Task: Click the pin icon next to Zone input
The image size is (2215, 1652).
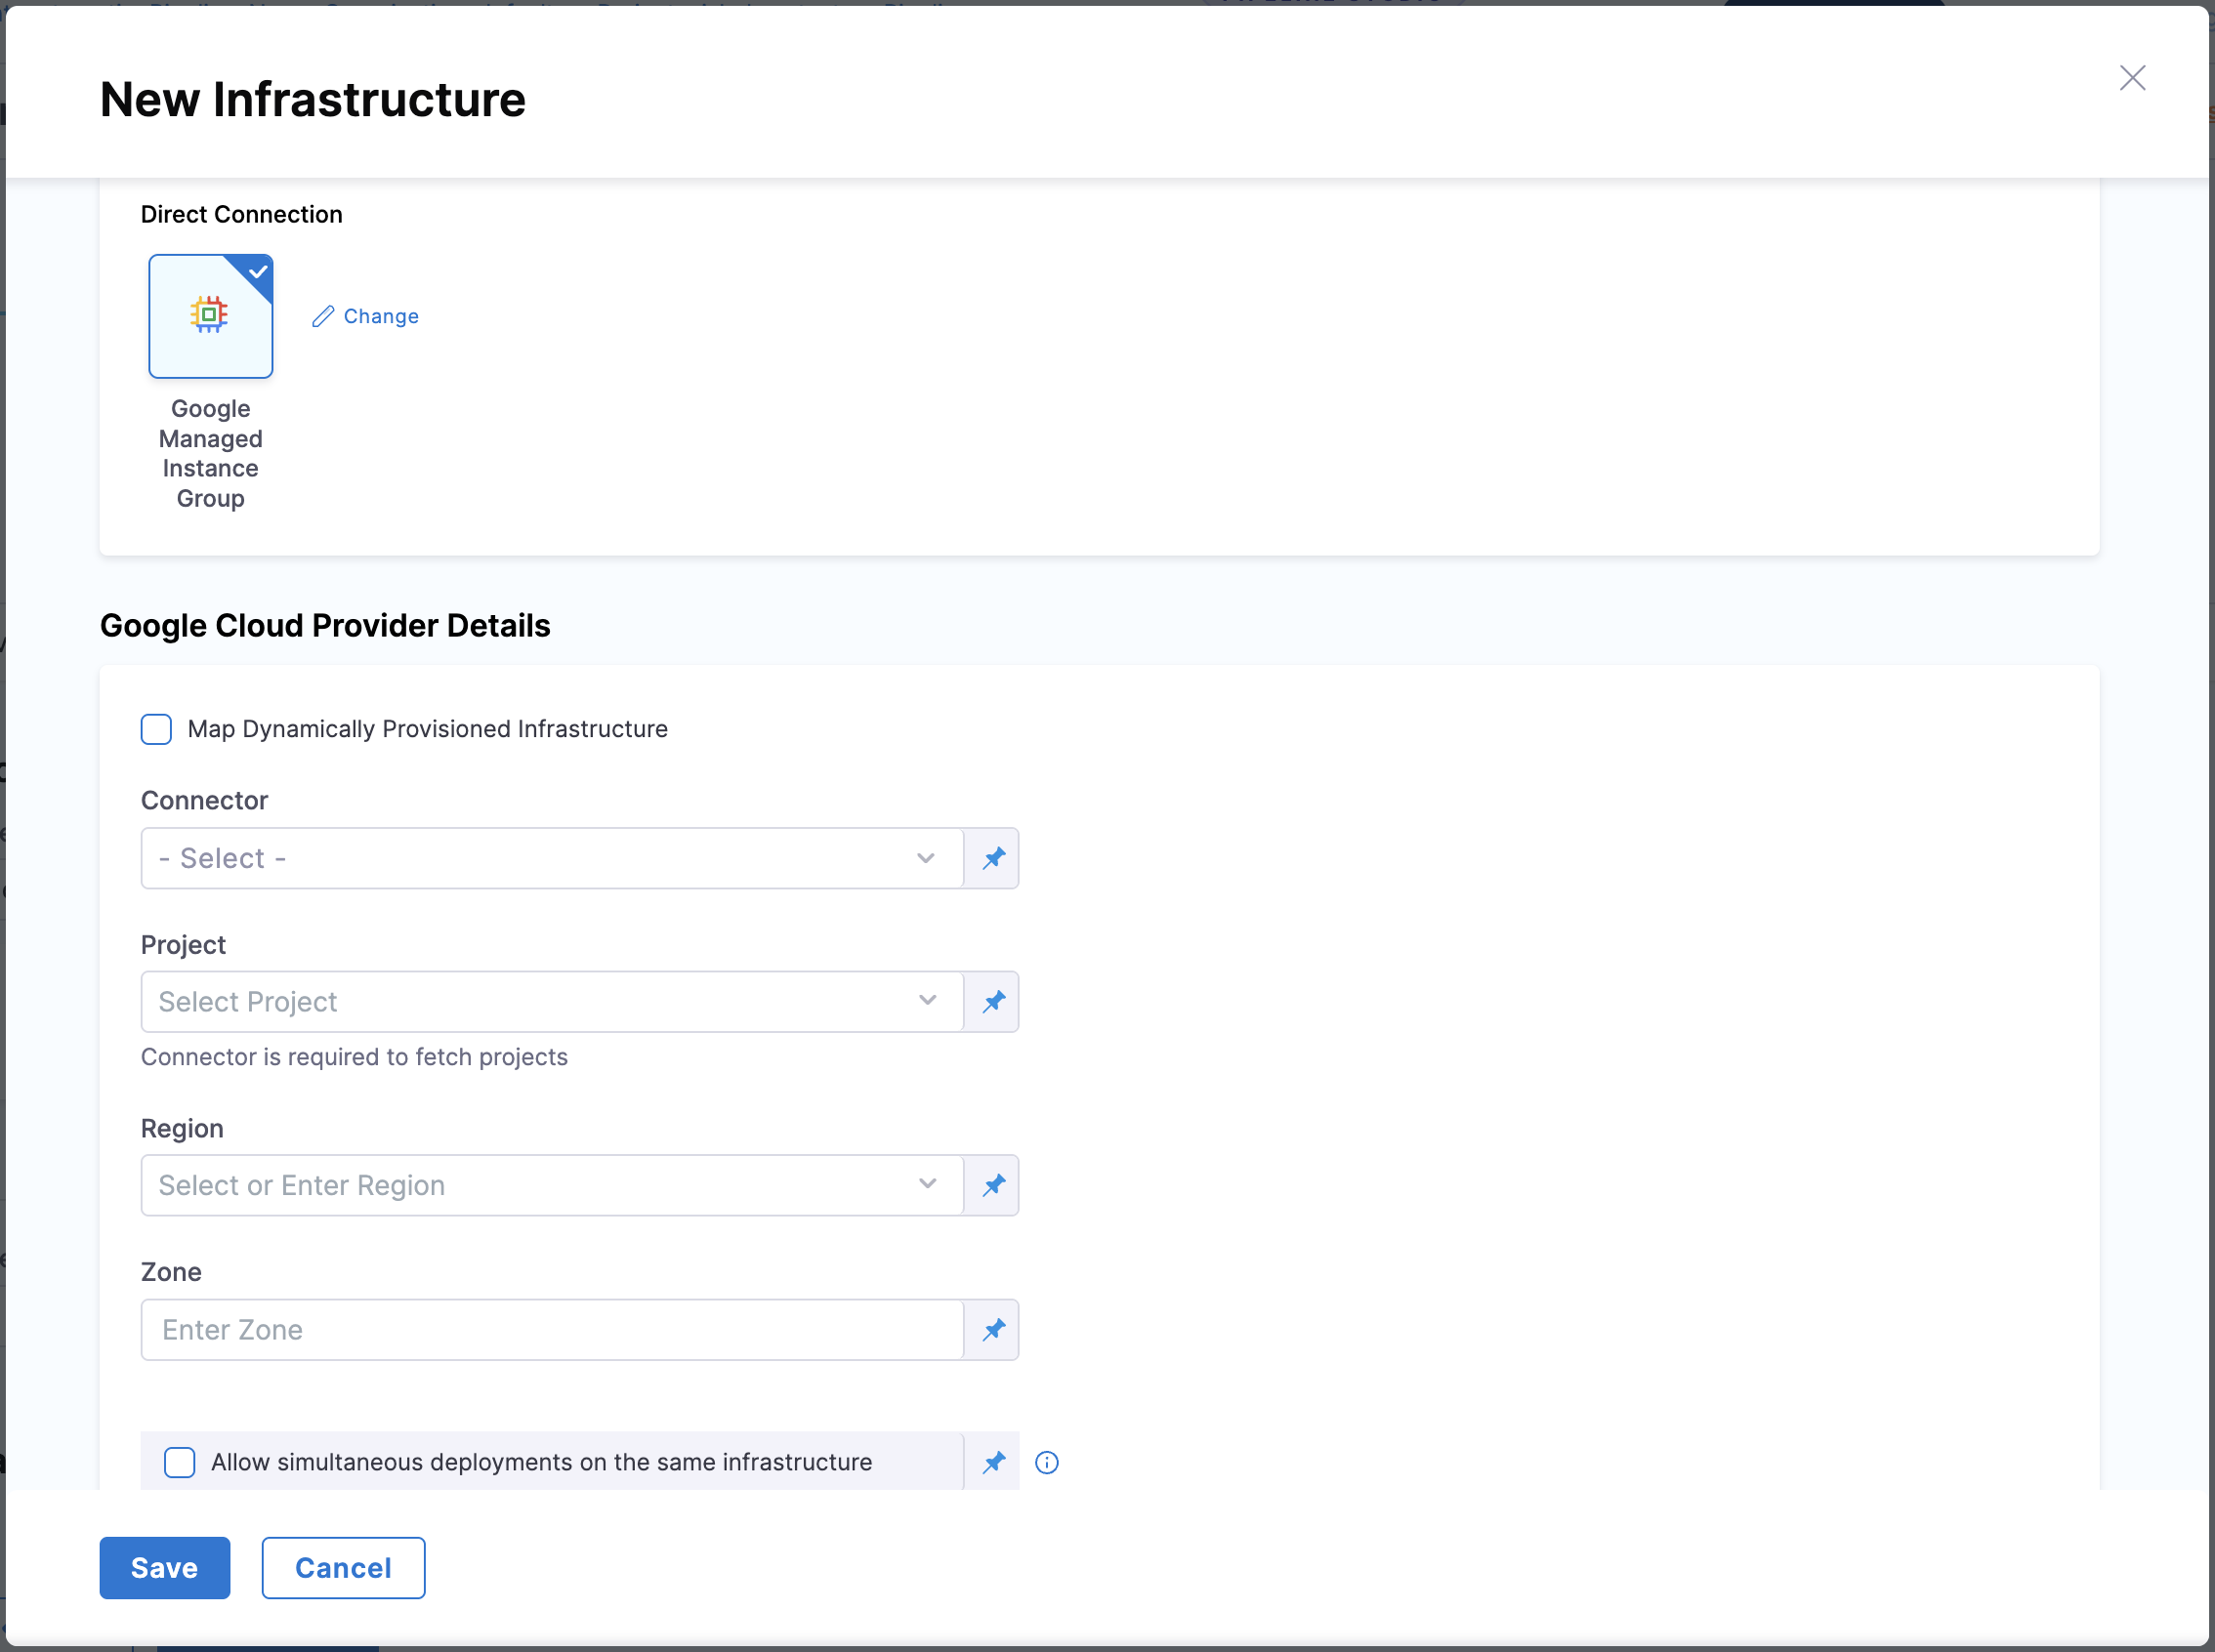Action: click(x=992, y=1329)
